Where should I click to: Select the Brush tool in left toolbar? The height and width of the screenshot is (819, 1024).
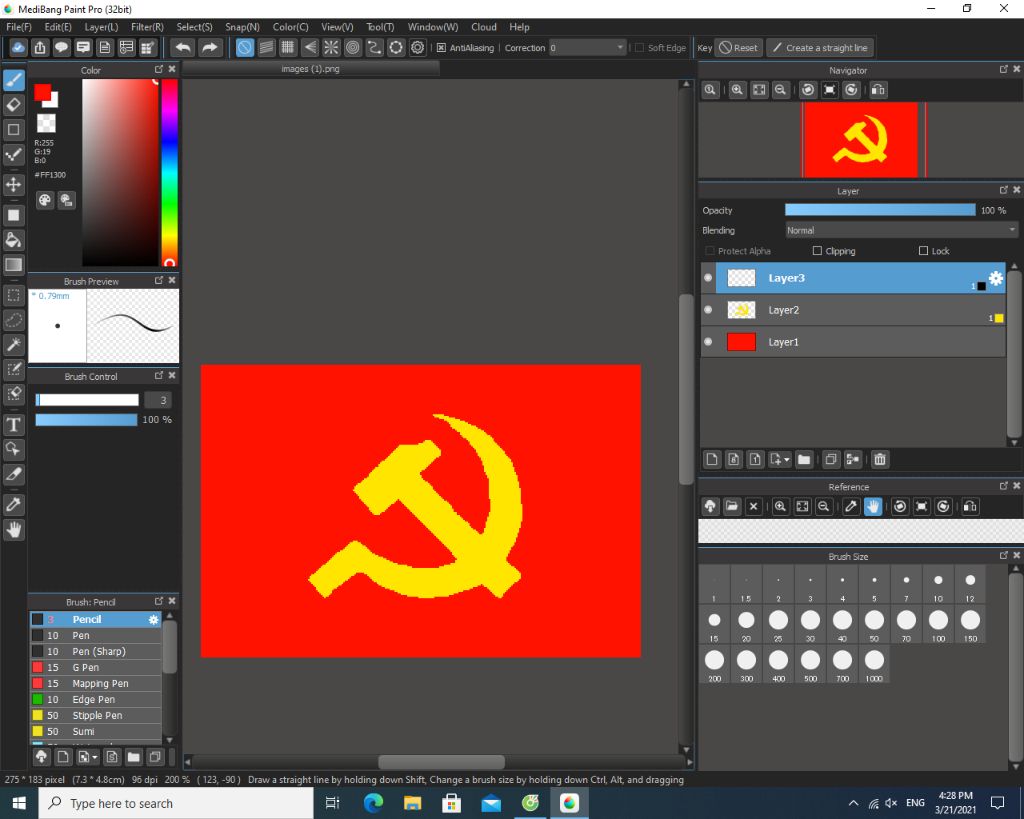pyautogui.click(x=14, y=80)
